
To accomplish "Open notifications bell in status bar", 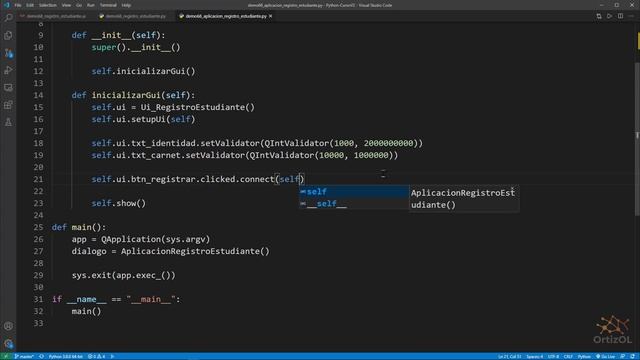I will pos(633,356).
